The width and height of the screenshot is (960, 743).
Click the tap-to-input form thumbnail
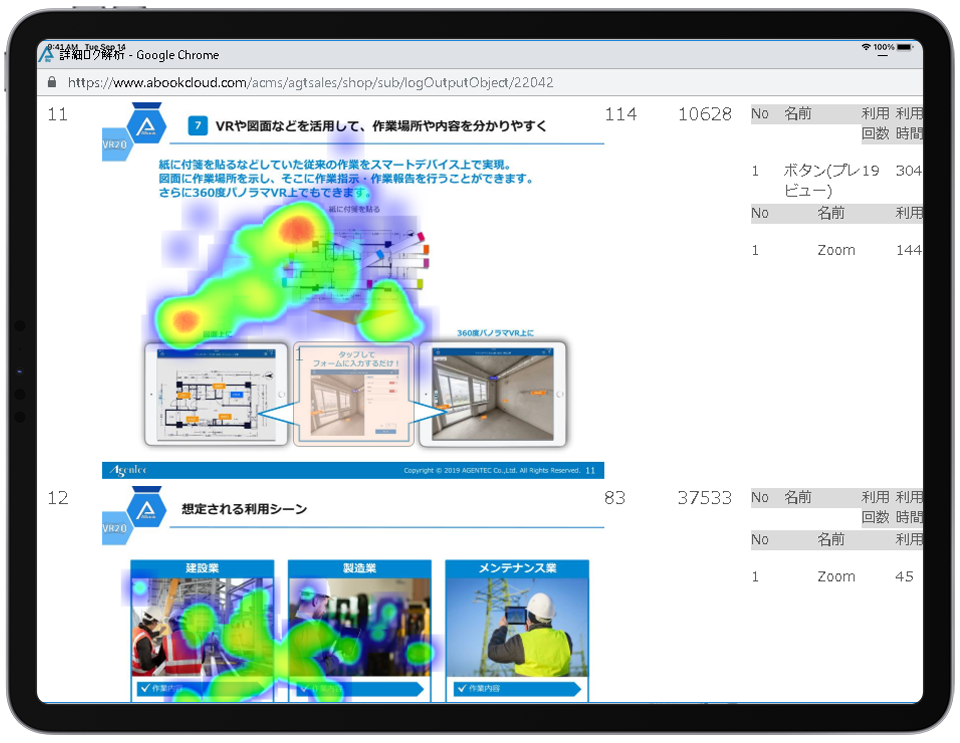354,394
